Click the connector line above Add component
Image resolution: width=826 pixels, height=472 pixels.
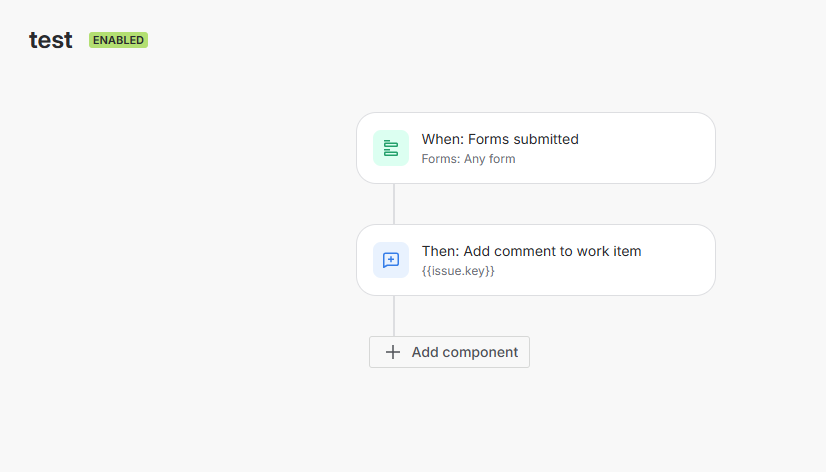pos(394,316)
